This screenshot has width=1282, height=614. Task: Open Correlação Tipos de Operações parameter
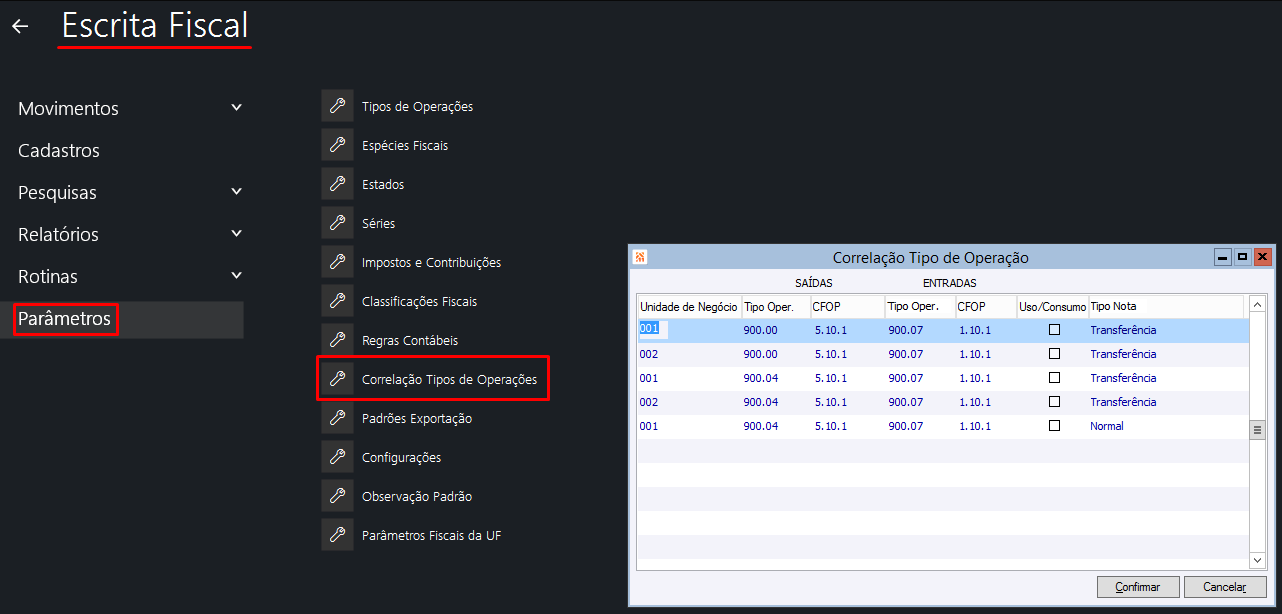pos(449,379)
